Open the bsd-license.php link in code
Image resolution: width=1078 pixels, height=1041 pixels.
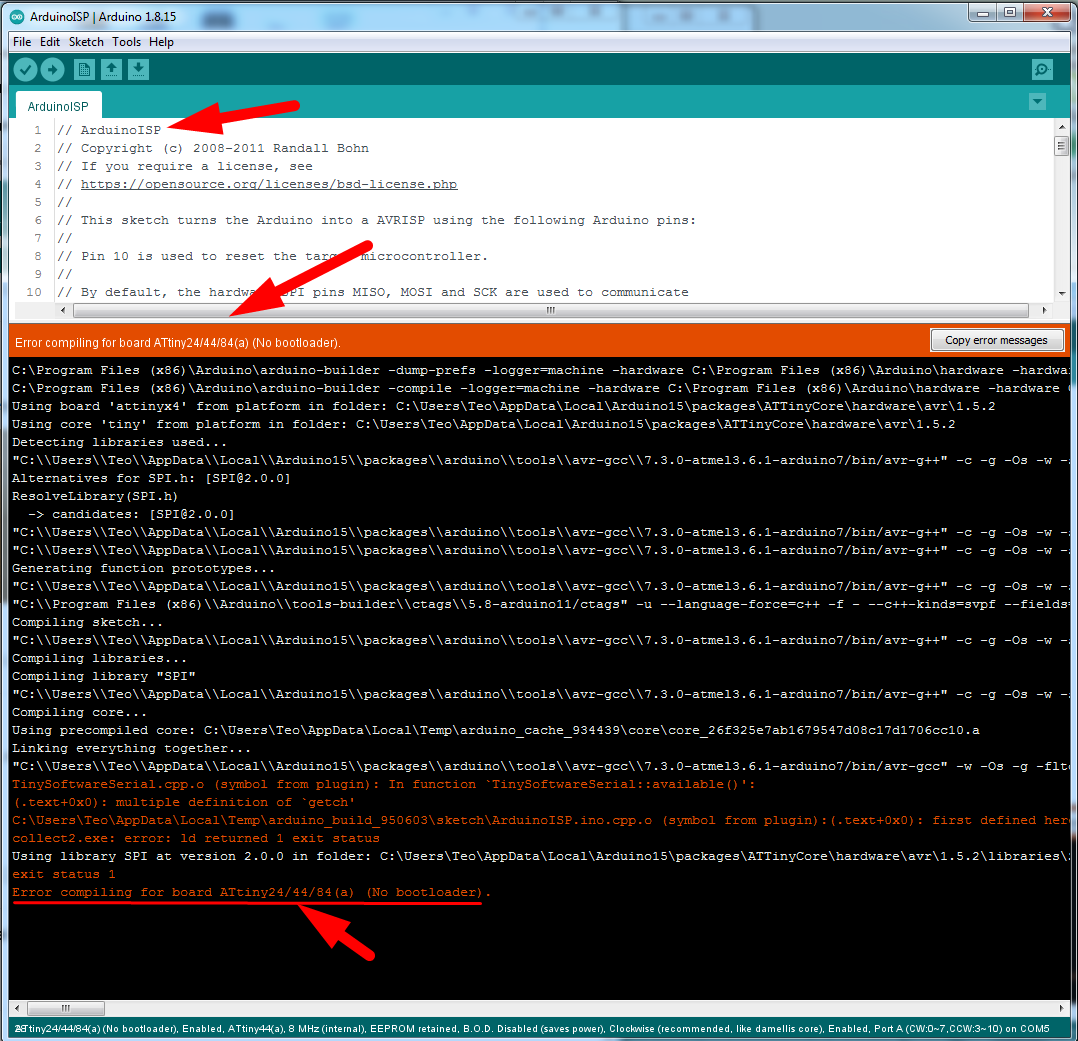click(269, 184)
